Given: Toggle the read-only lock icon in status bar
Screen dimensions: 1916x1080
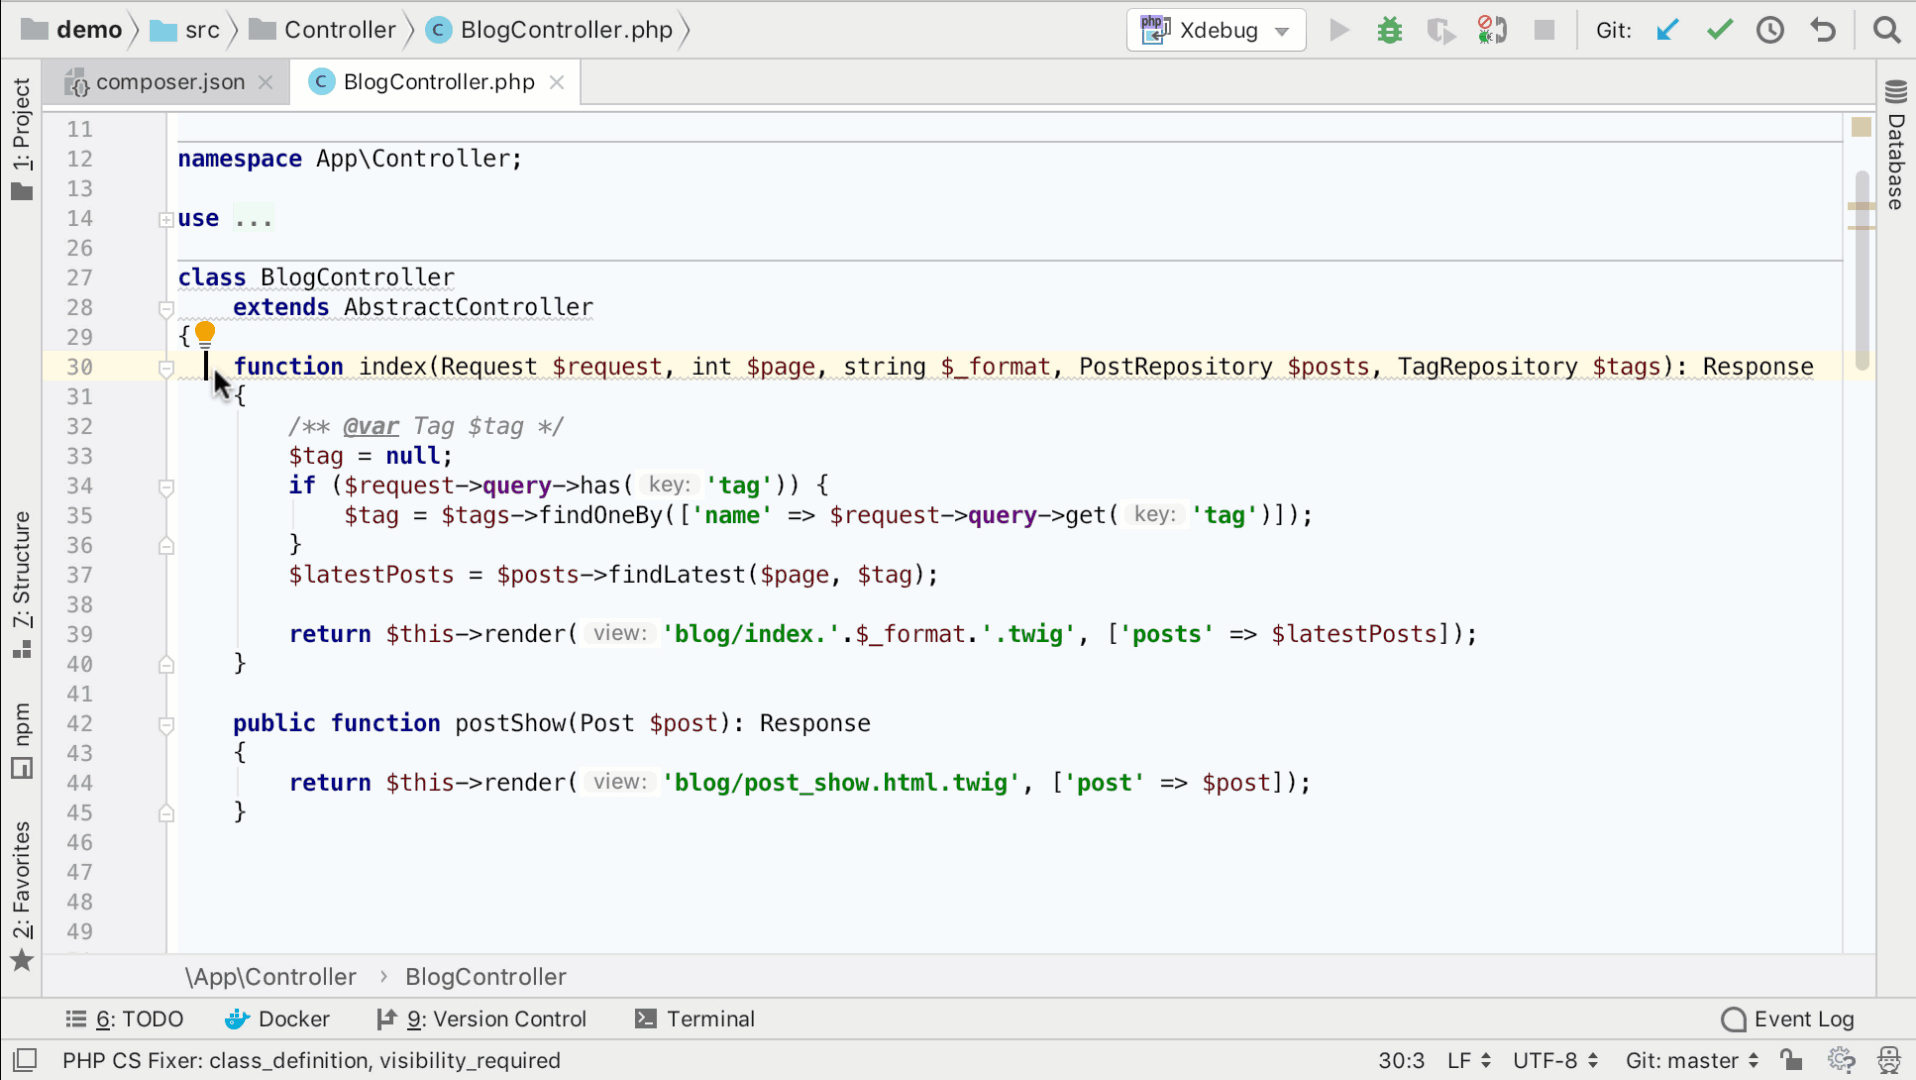Looking at the screenshot, I should [1791, 1060].
